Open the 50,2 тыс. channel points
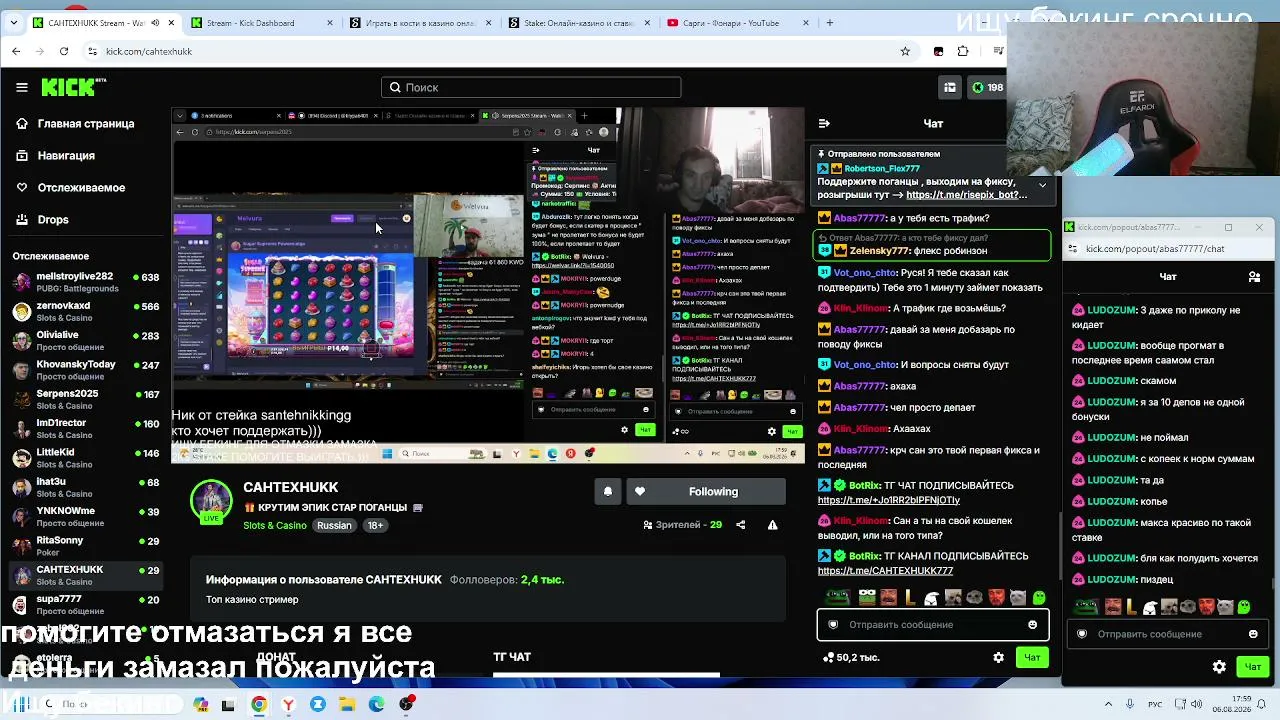Viewport: 1280px width, 720px height. click(851, 657)
